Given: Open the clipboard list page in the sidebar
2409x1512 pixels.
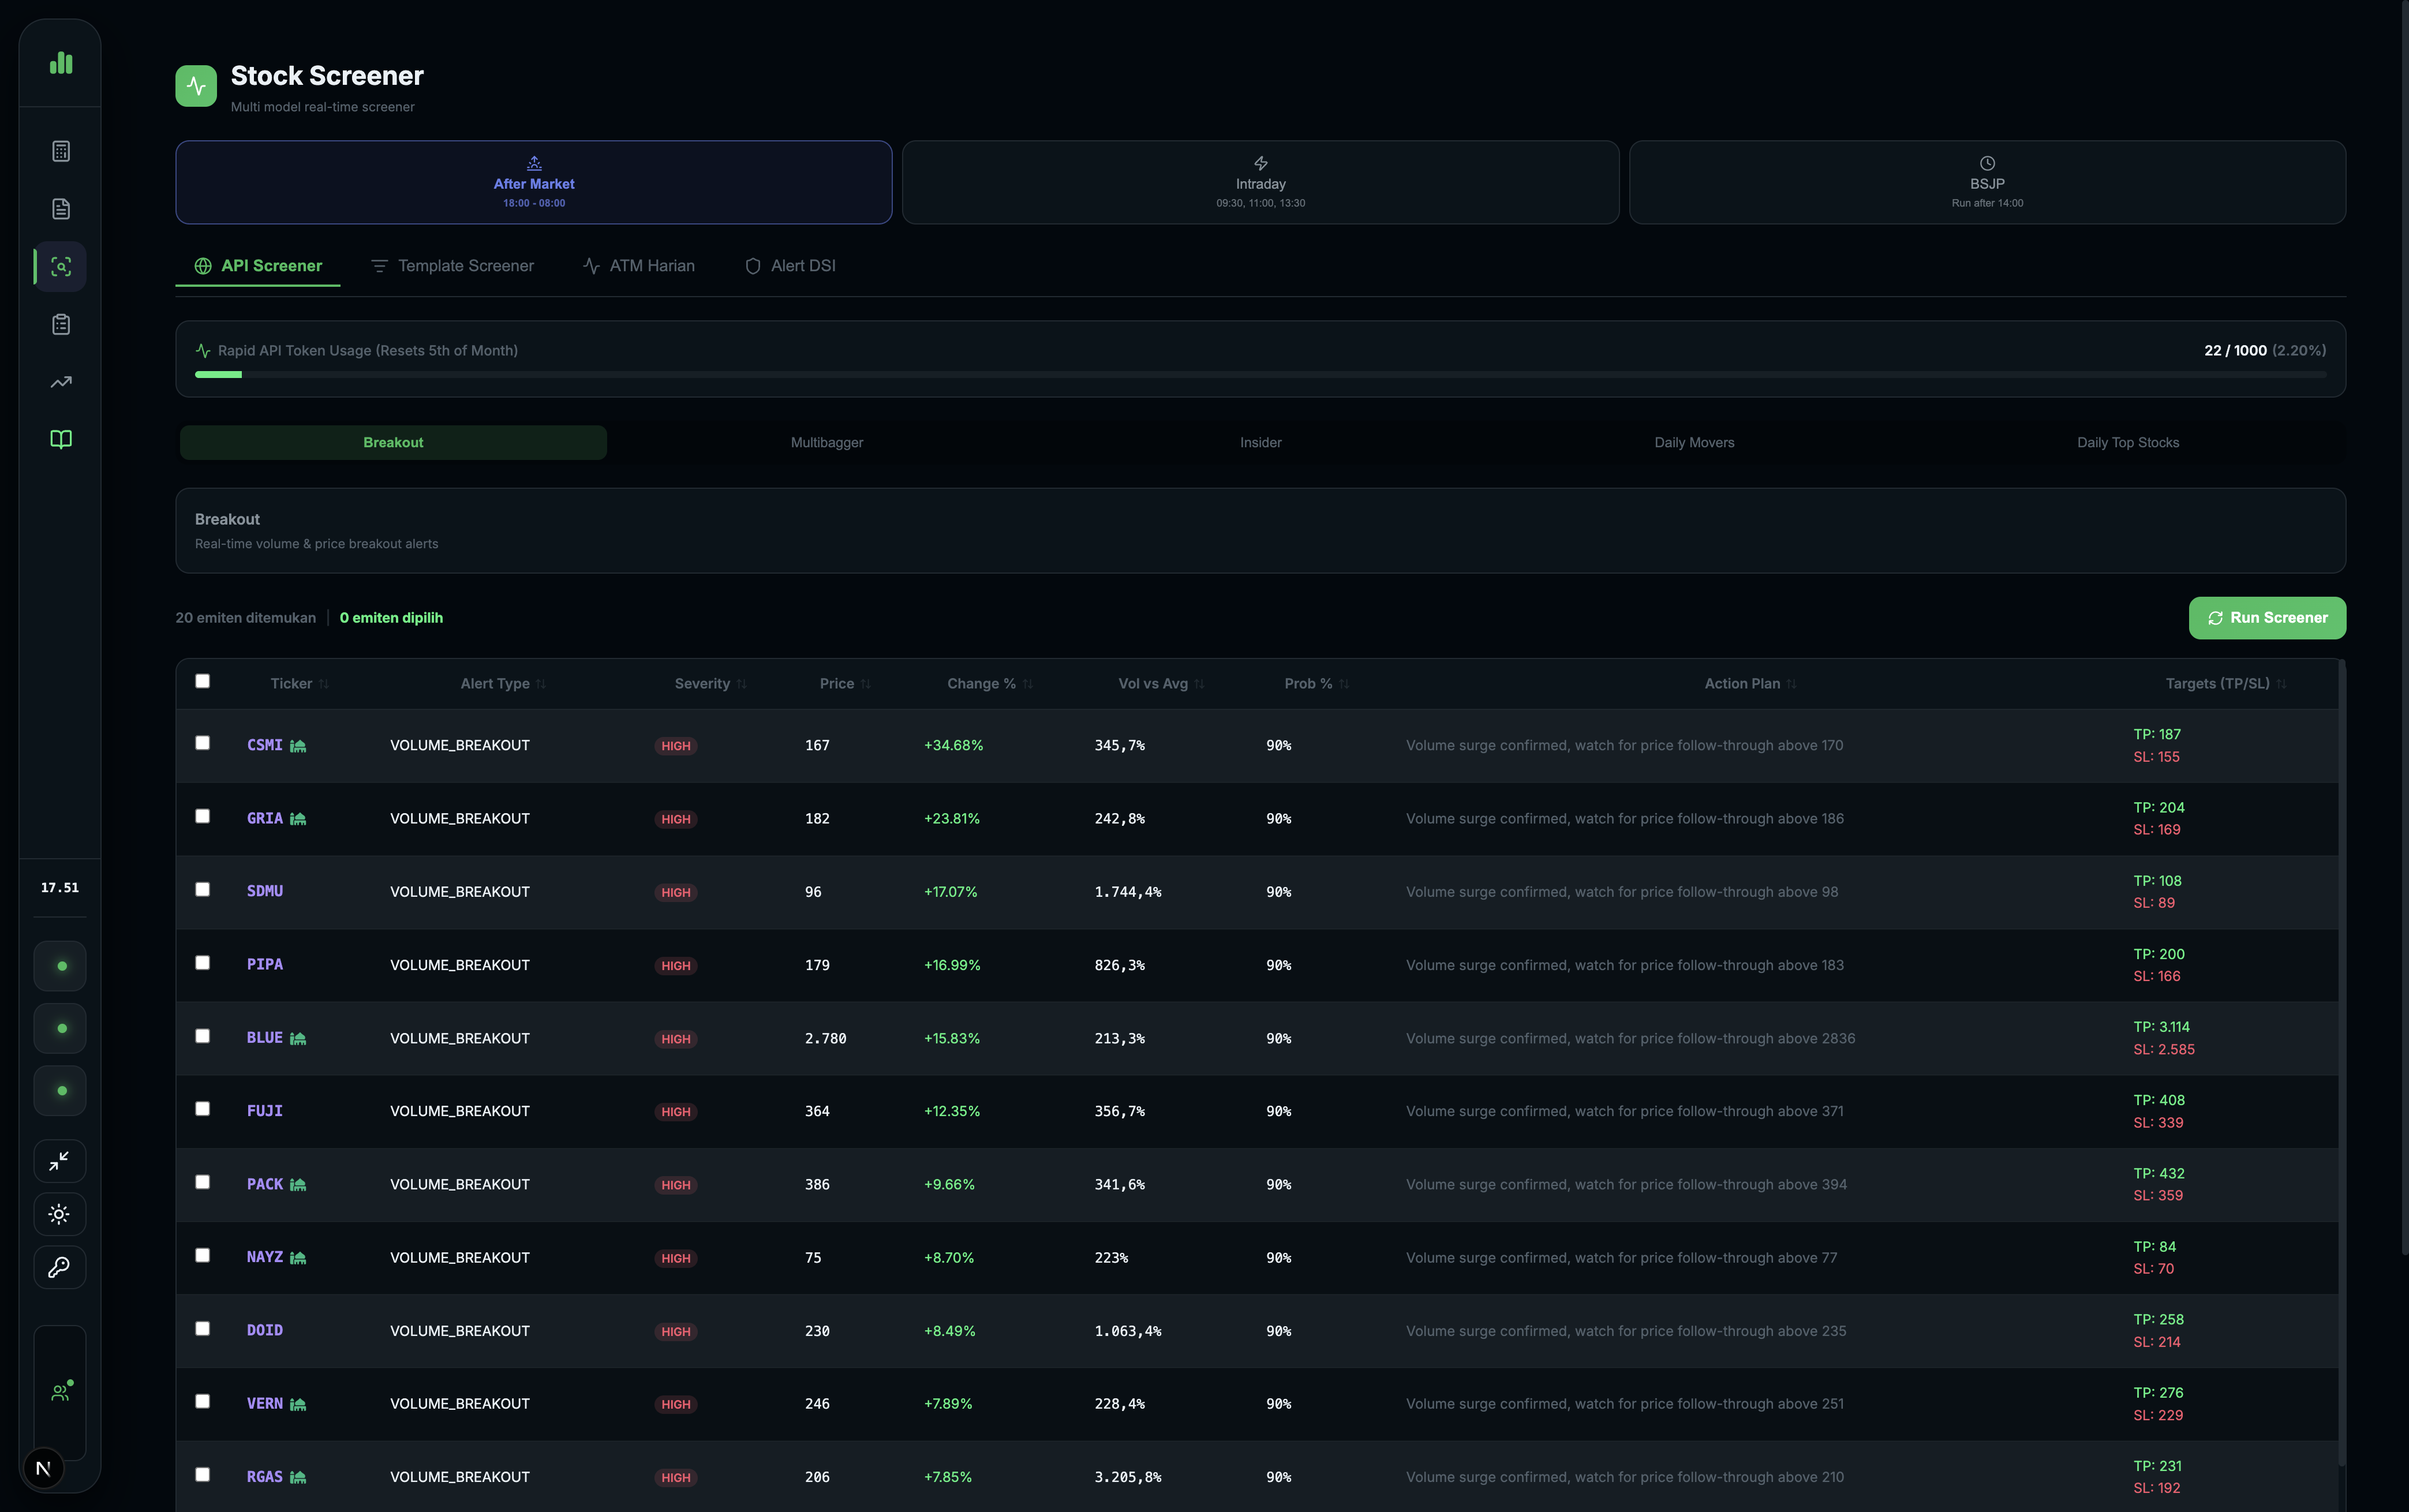Looking at the screenshot, I should tap(61, 324).
